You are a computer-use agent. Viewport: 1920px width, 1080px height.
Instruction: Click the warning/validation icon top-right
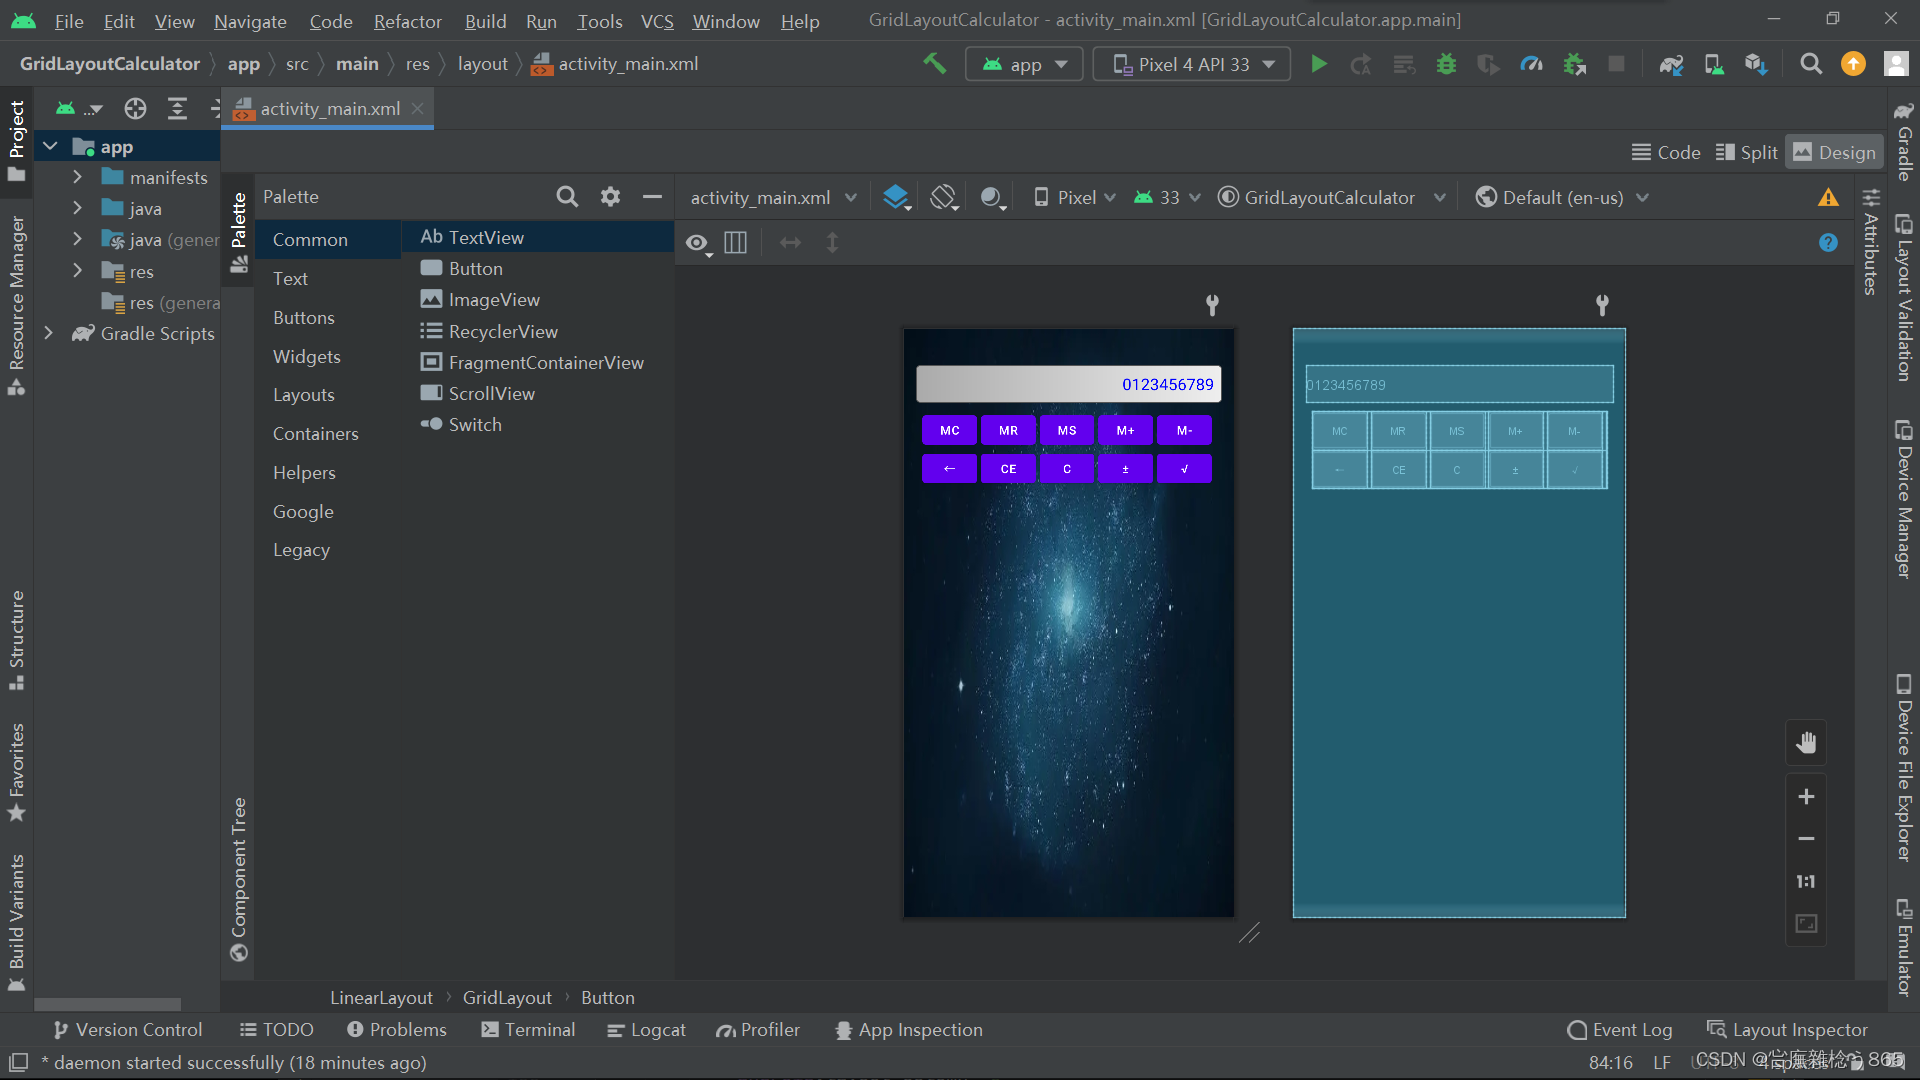coord(1829,198)
